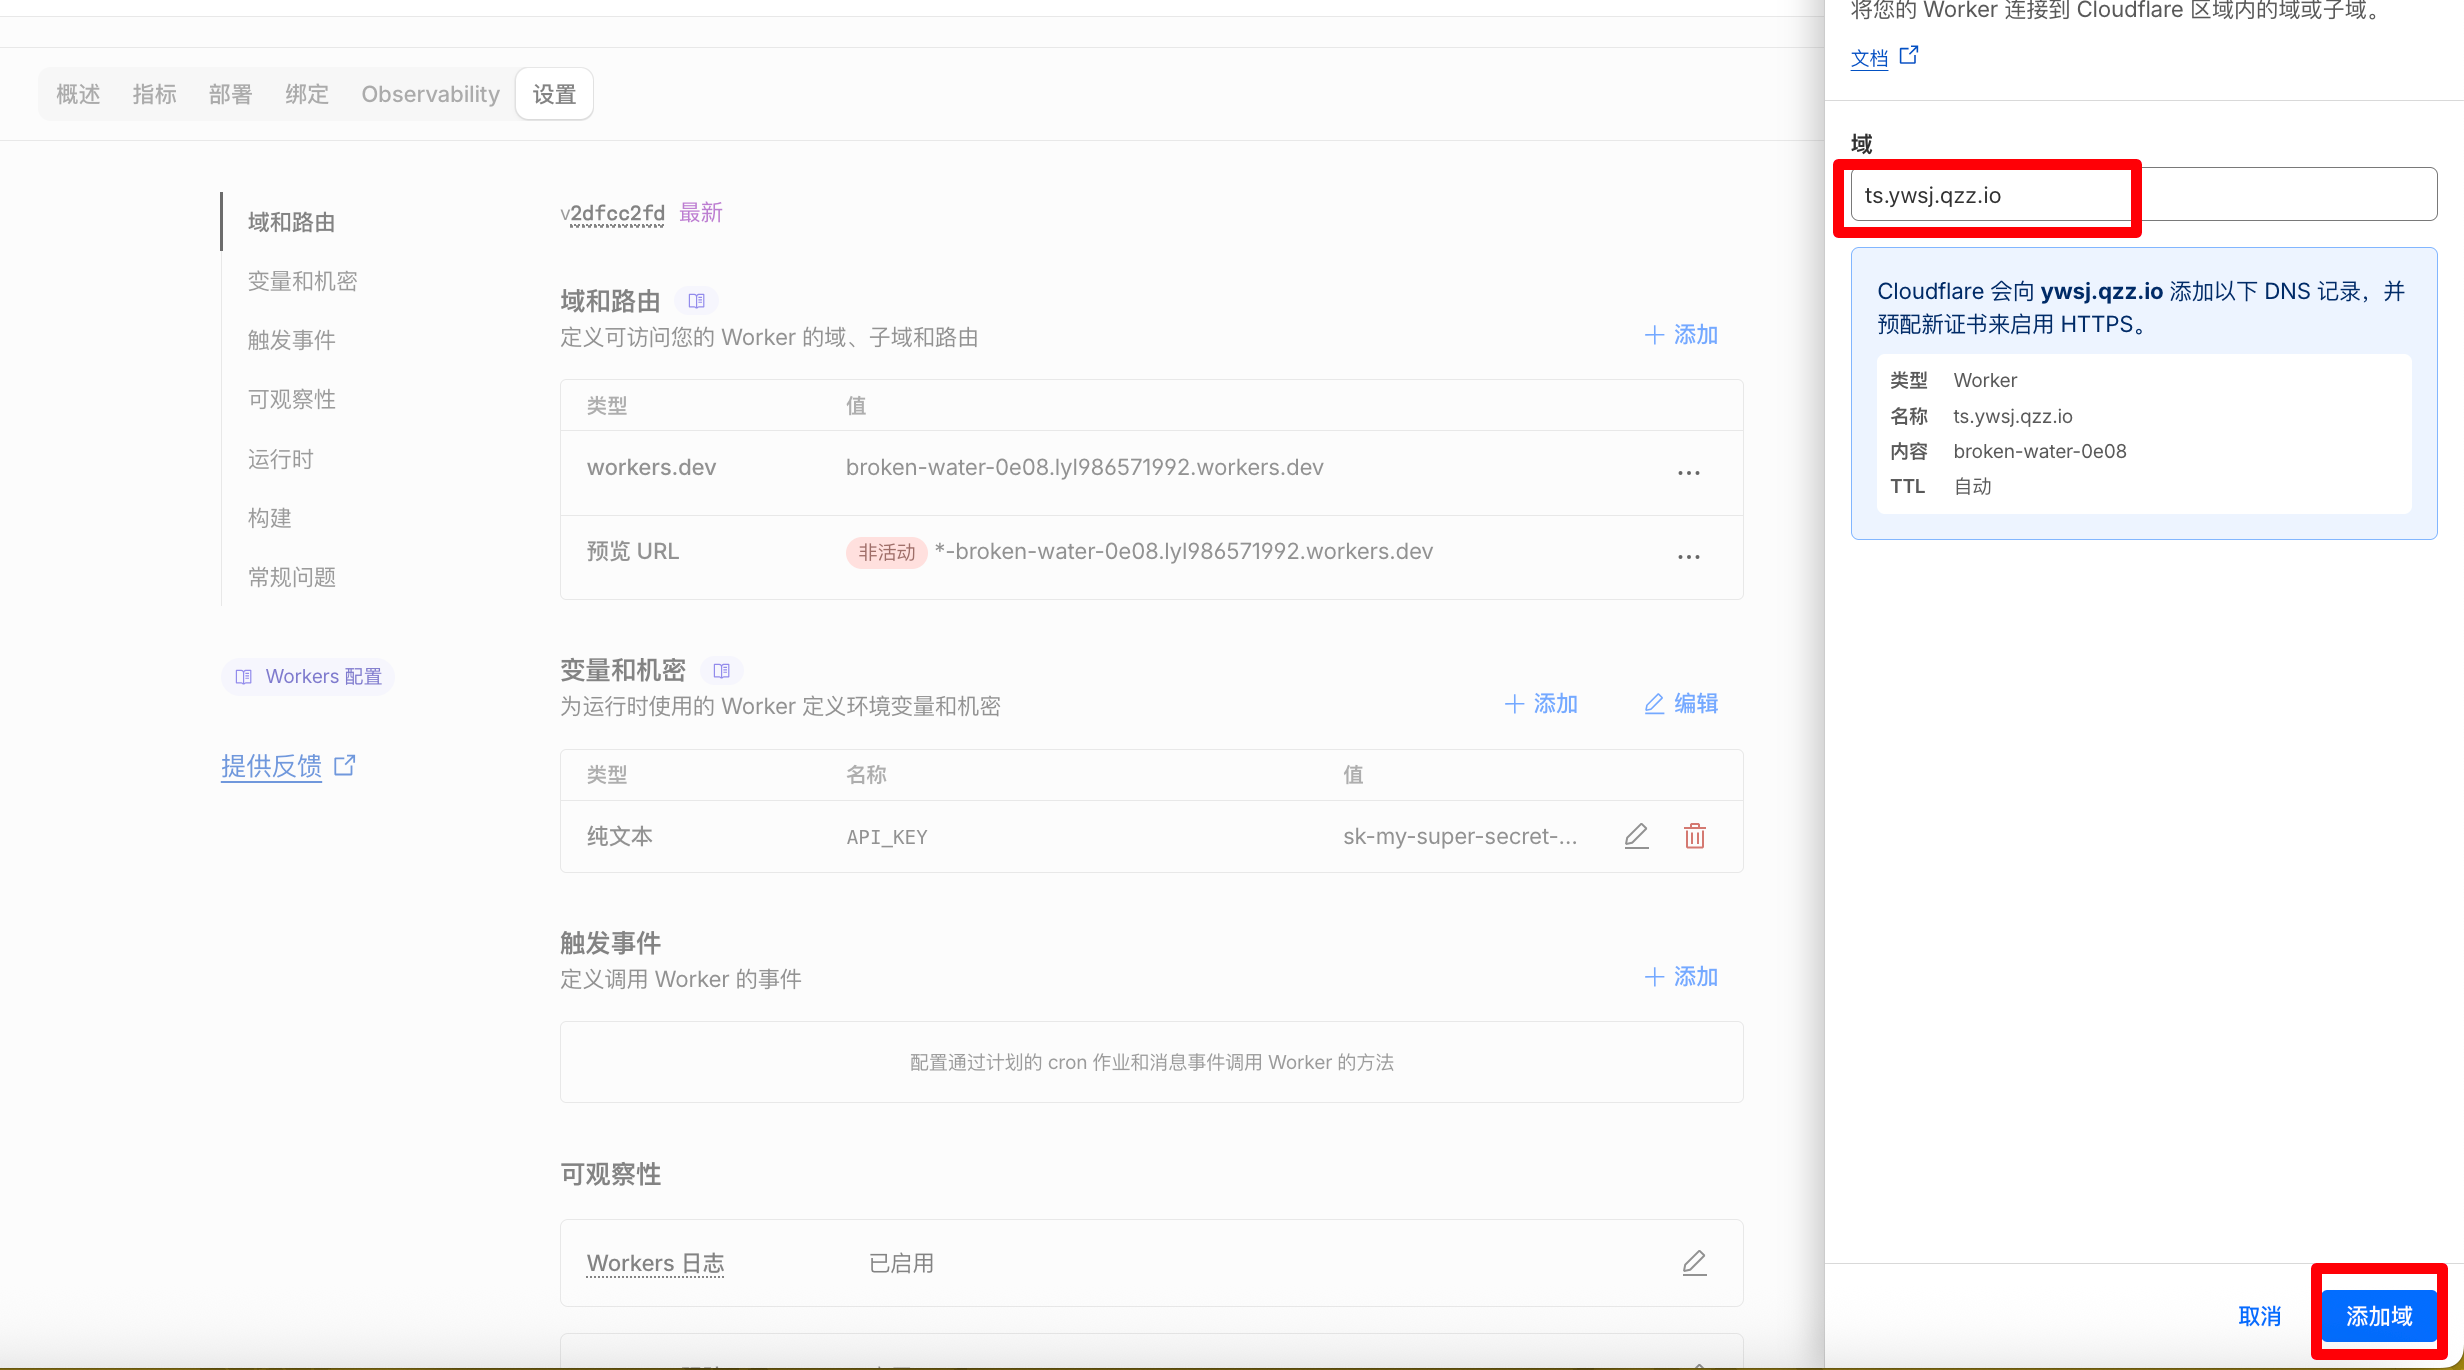The image size is (2464, 1370).
Task: Open three-dot menu for workers.dev row
Action: (1688, 473)
